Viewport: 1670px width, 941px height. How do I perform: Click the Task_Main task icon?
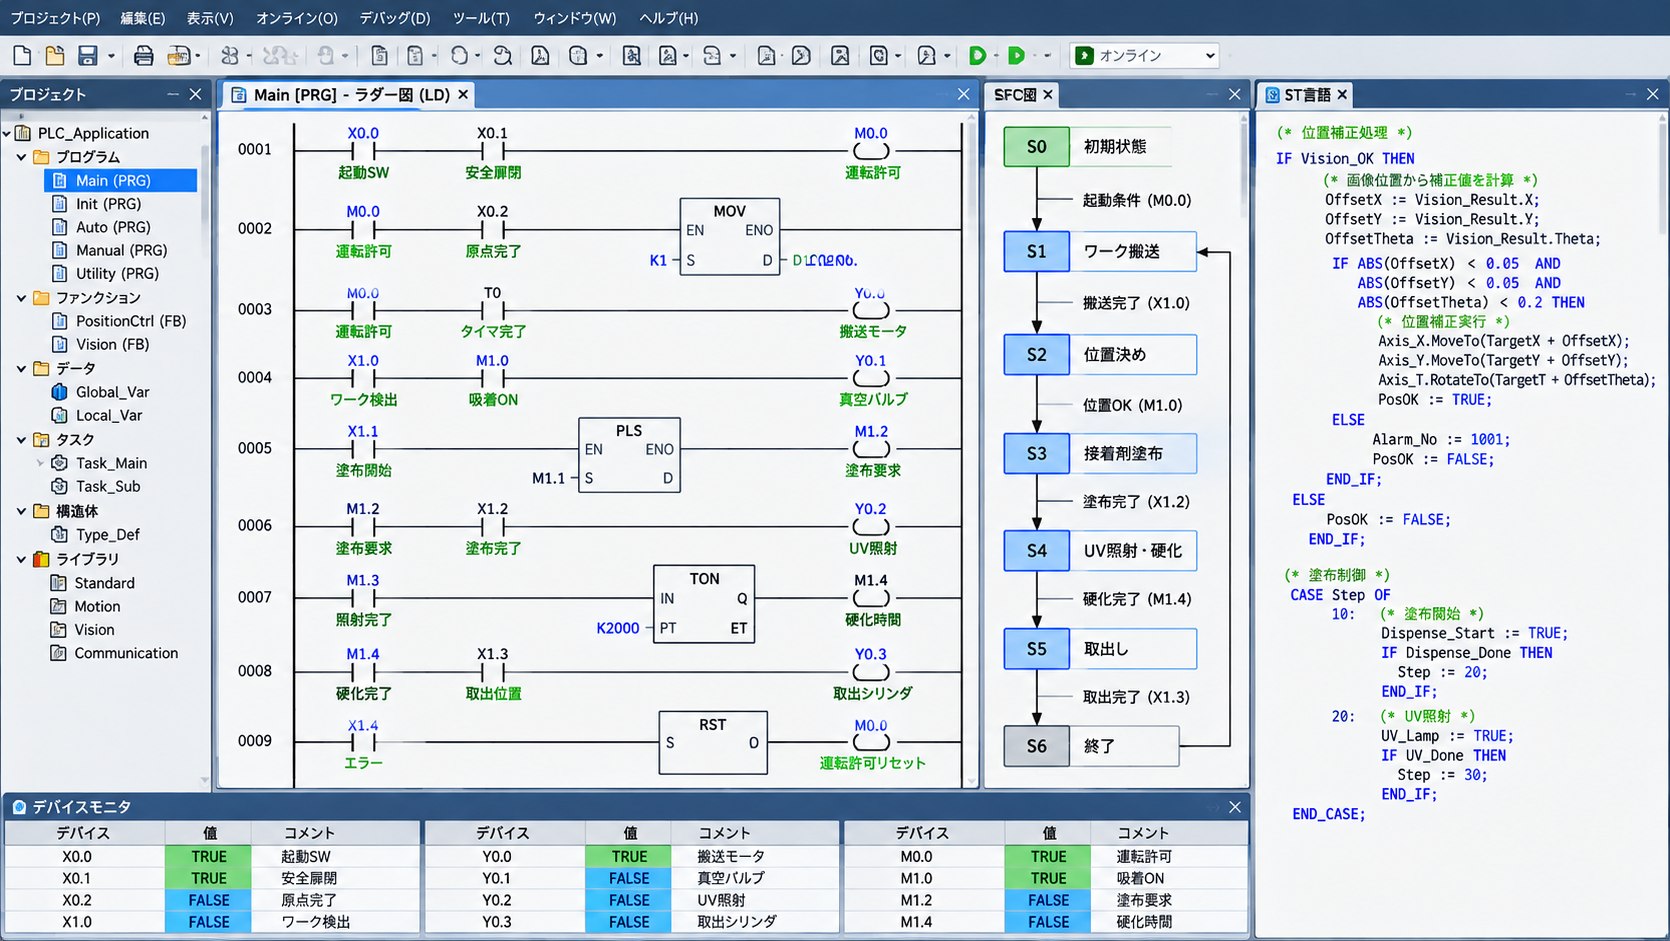pyautogui.click(x=59, y=463)
